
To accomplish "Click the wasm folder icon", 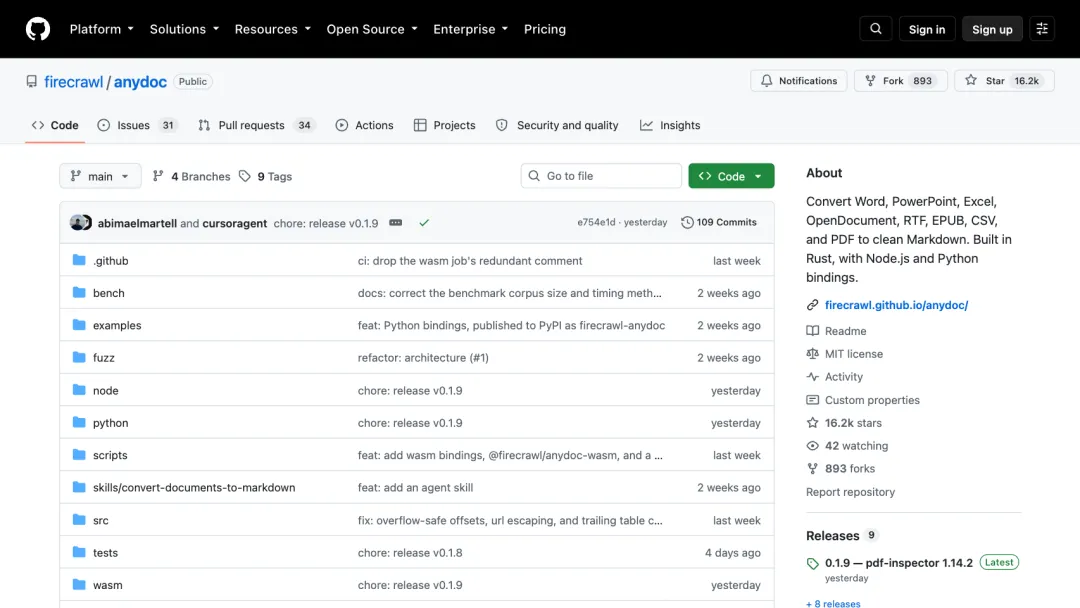I will pyautogui.click(x=79, y=585).
